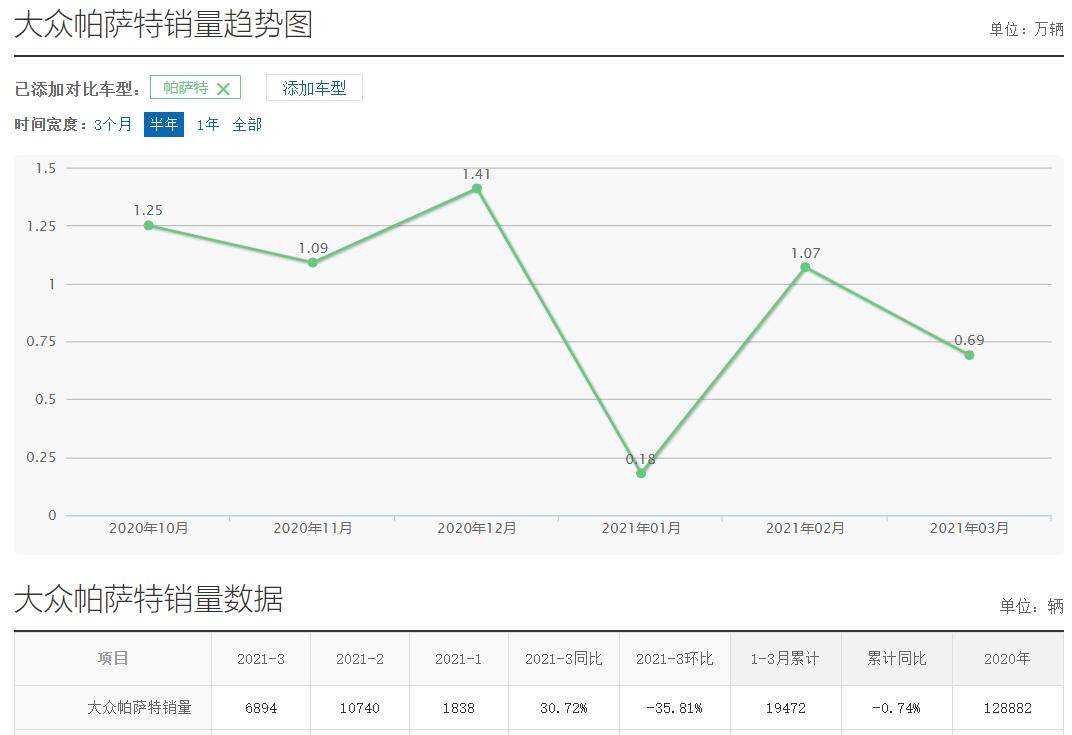Click the cell value -35.81%

(x=675, y=708)
